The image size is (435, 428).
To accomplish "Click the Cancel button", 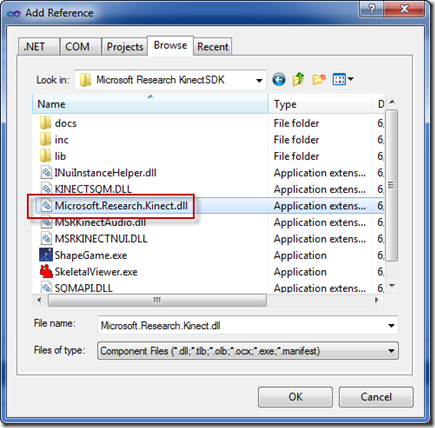I will [376, 397].
